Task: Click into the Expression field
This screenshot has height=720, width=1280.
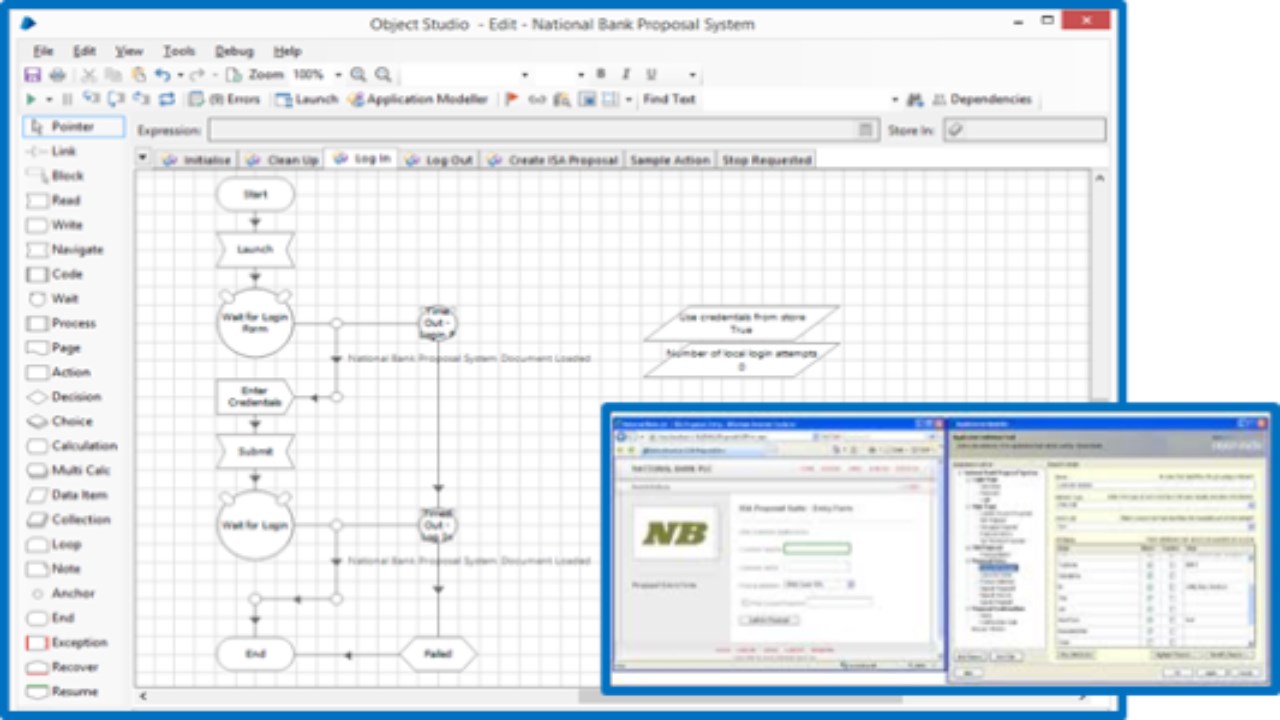Action: coord(543,130)
